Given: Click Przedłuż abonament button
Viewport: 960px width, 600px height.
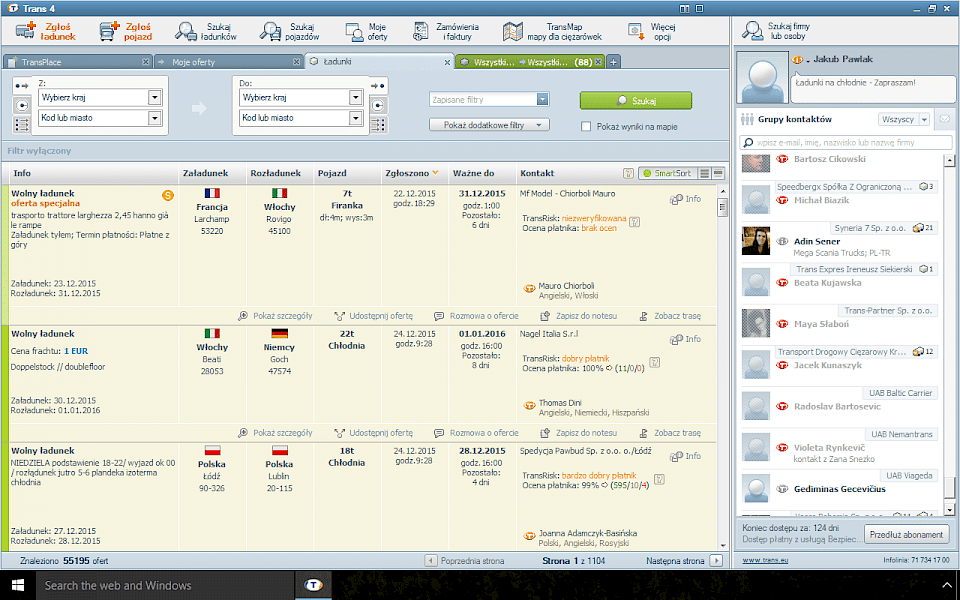Looking at the screenshot, I should [906, 534].
